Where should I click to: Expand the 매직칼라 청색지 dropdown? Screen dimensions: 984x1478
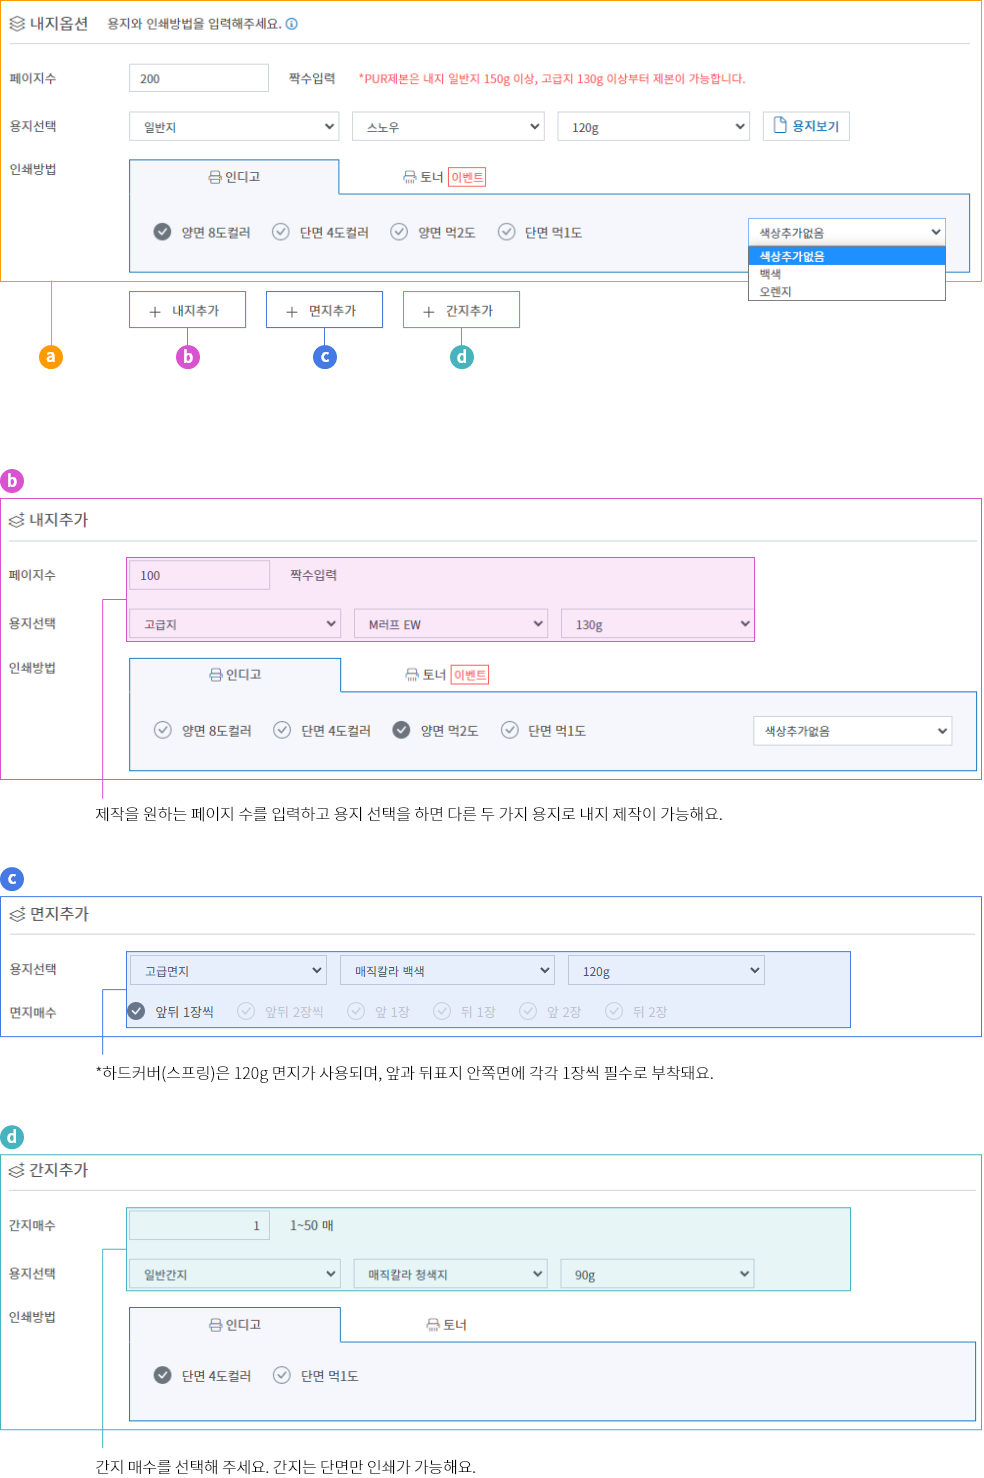click(x=450, y=1274)
